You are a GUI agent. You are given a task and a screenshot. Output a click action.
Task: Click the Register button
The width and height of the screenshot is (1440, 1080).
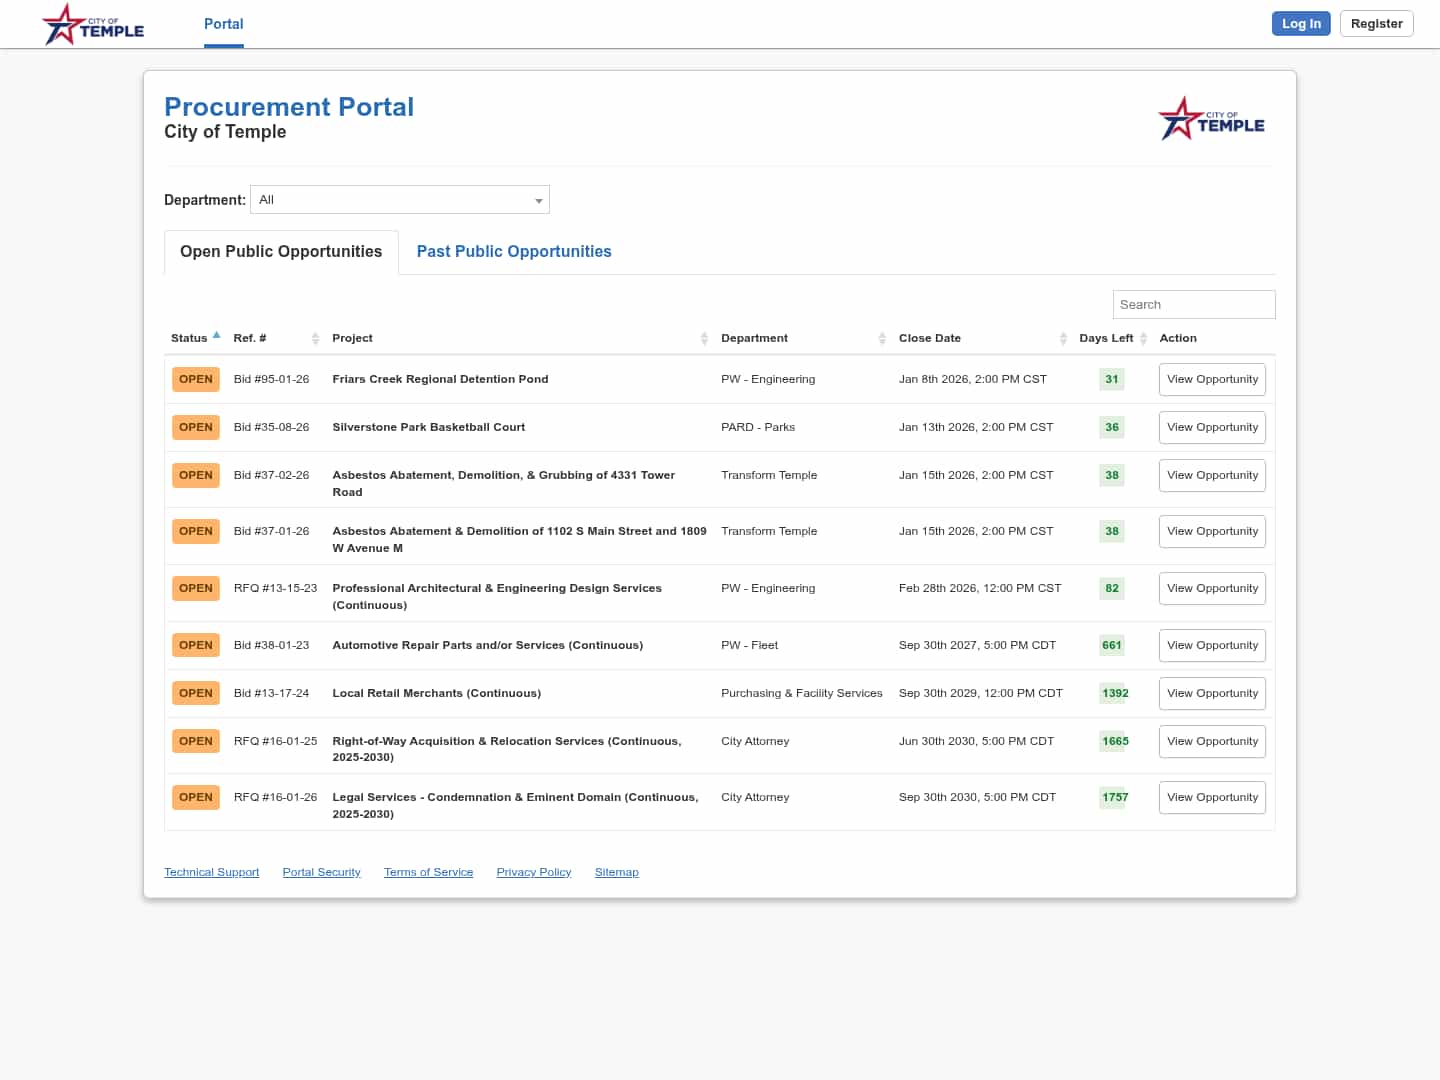[x=1376, y=24]
